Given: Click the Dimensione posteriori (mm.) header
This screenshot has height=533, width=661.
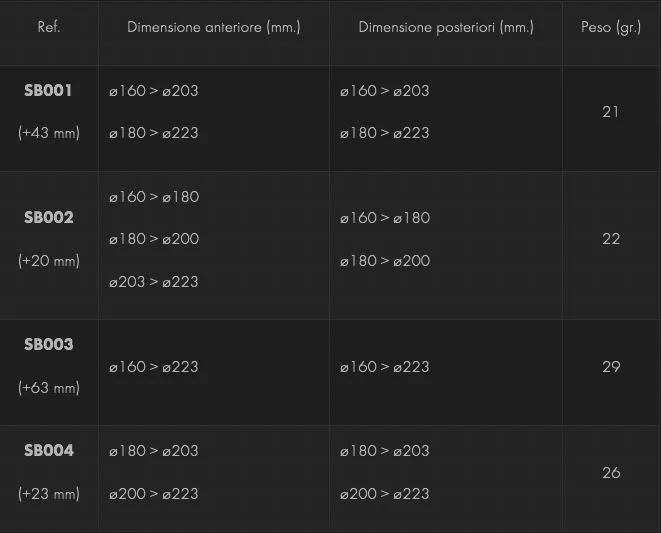Looking at the screenshot, I should (446, 27).
